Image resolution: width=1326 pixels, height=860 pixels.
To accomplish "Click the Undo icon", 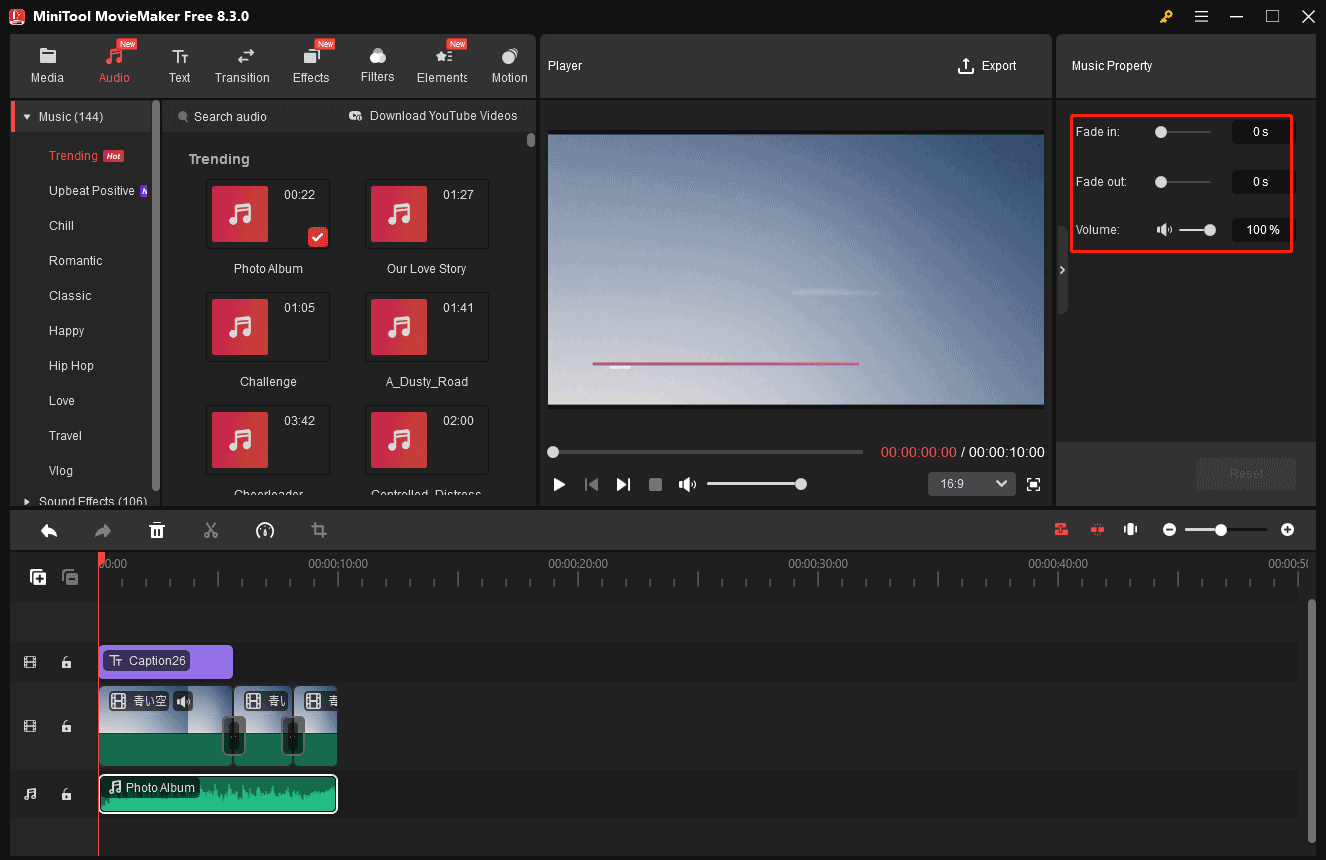I will (49, 530).
